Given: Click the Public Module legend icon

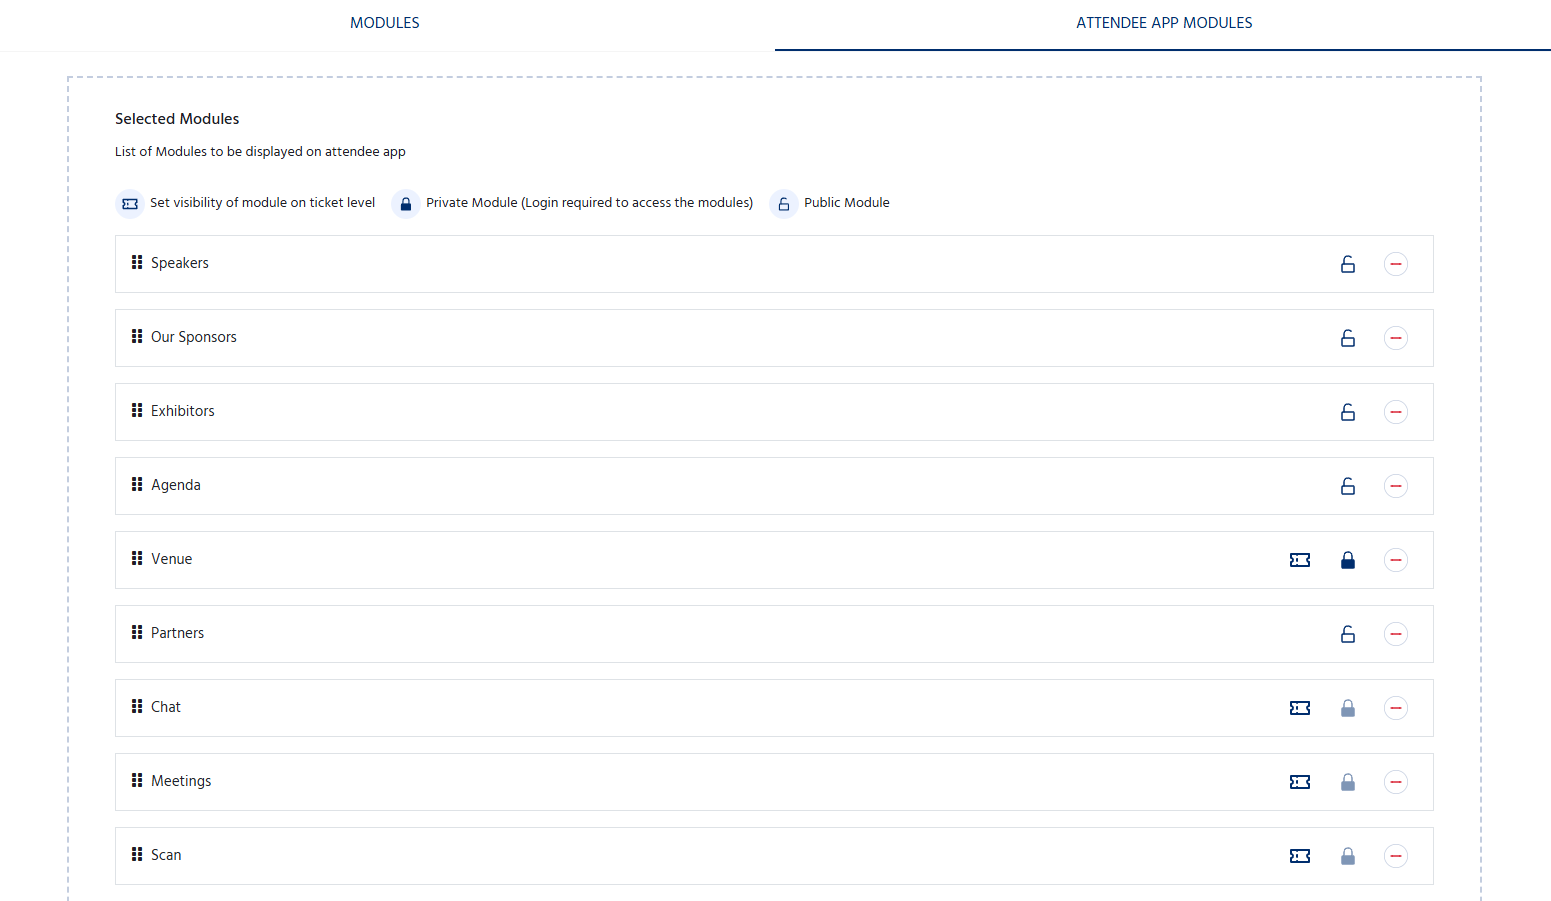Looking at the screenshot, I should pyautogui.click(x=784, y=204).
